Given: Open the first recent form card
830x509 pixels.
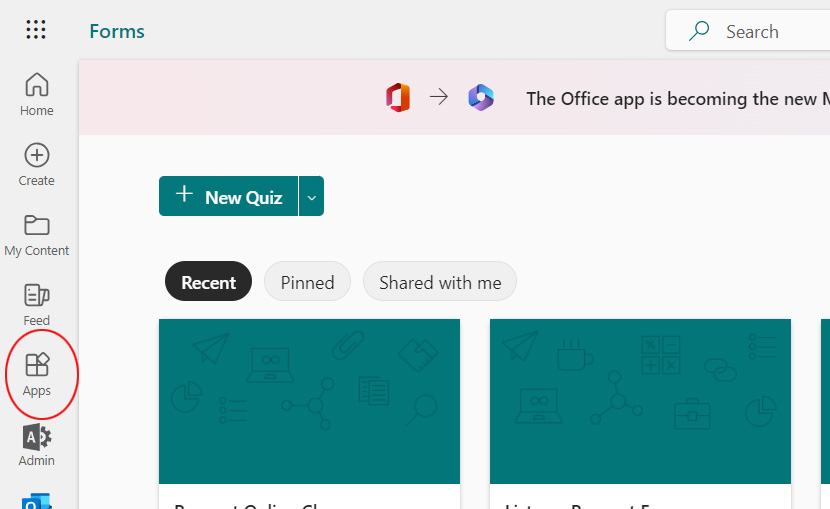Looking at the screenshot, I should [309, 410].
